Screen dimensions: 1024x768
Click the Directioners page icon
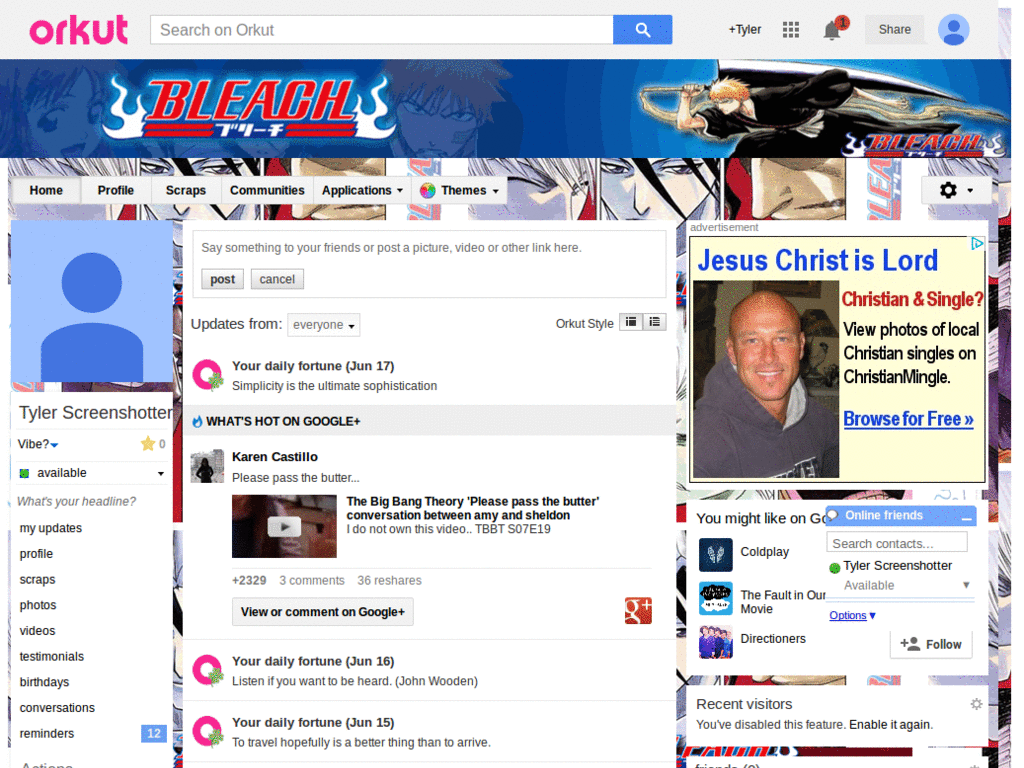click(716, 642)
